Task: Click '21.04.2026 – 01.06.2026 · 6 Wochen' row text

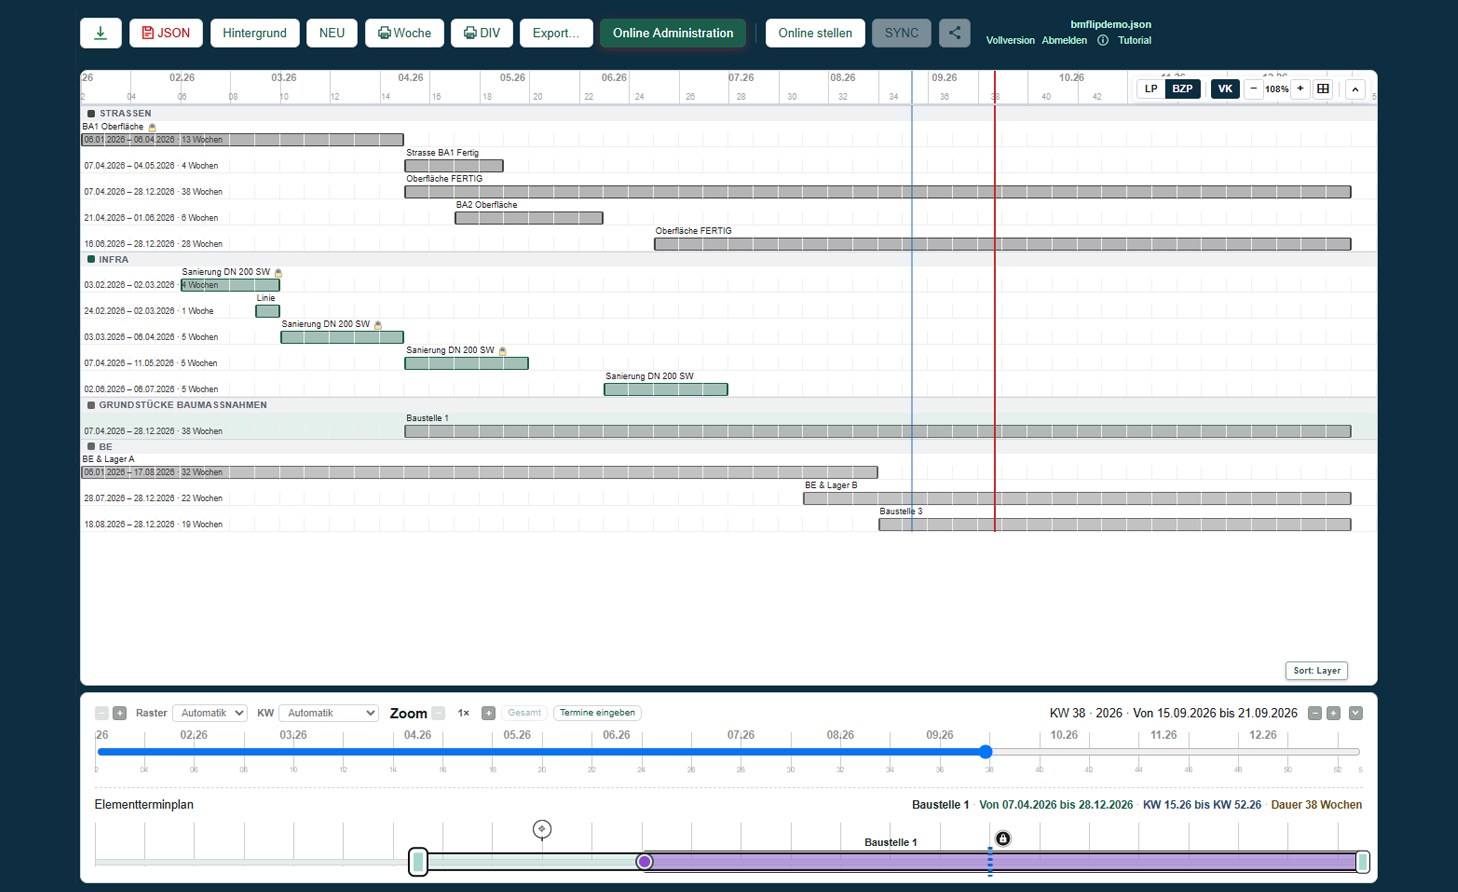Action: coord(151,218)
